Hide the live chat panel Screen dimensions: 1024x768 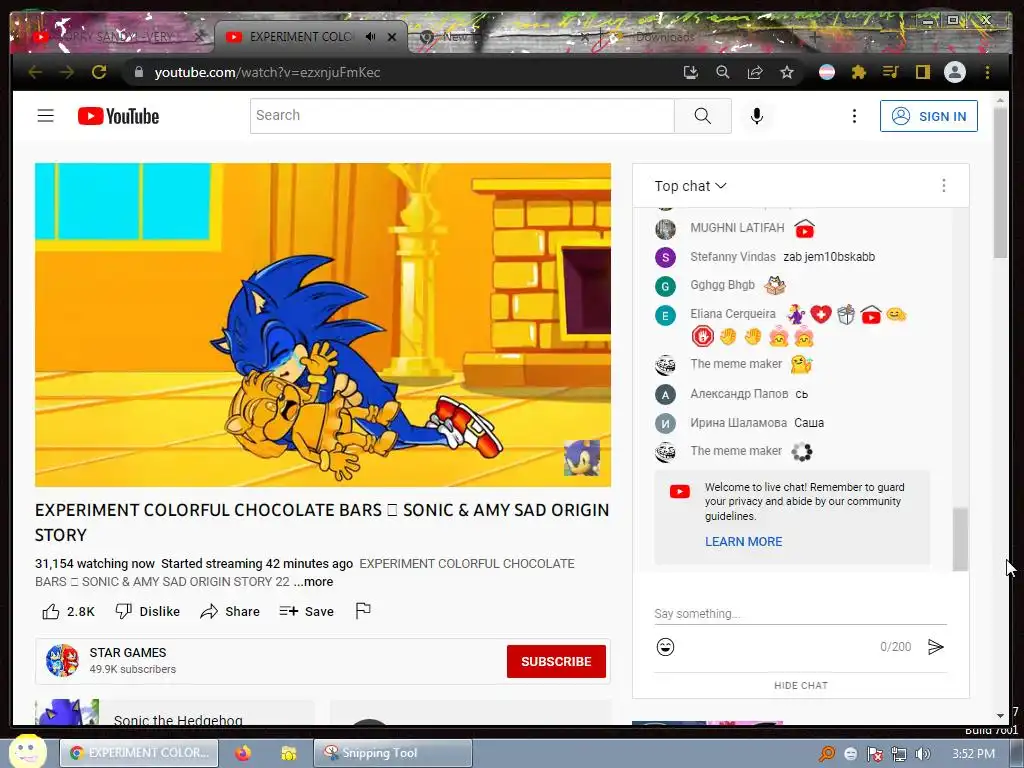[801, 686]
